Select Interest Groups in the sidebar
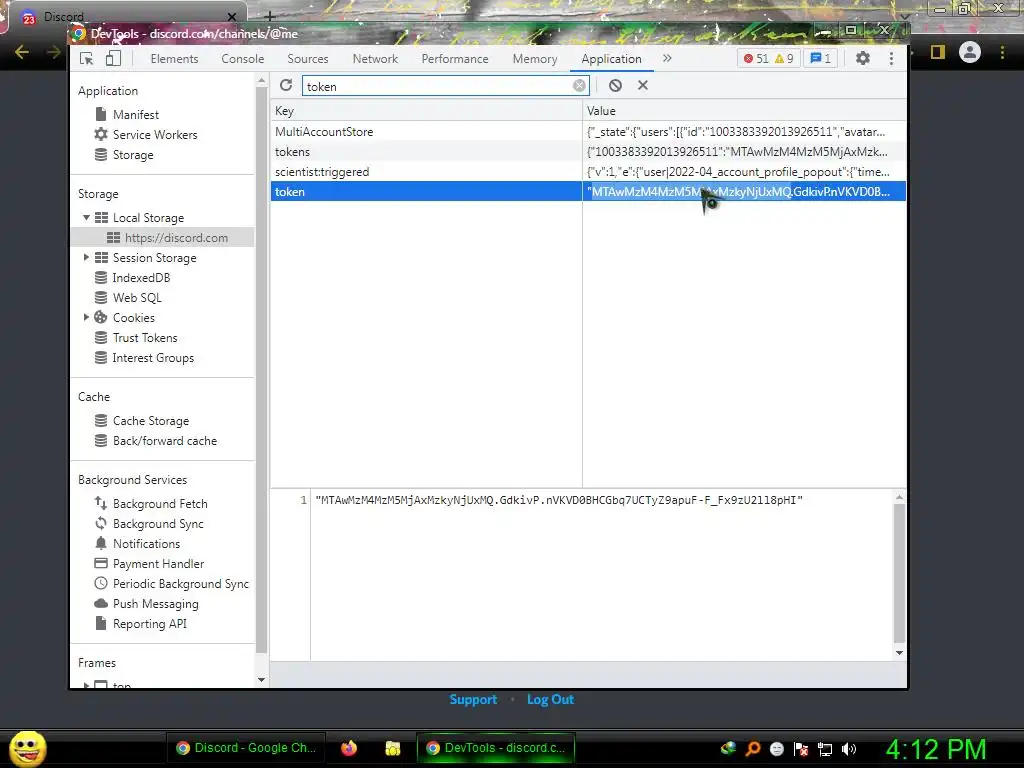 (x=153, y=358)
